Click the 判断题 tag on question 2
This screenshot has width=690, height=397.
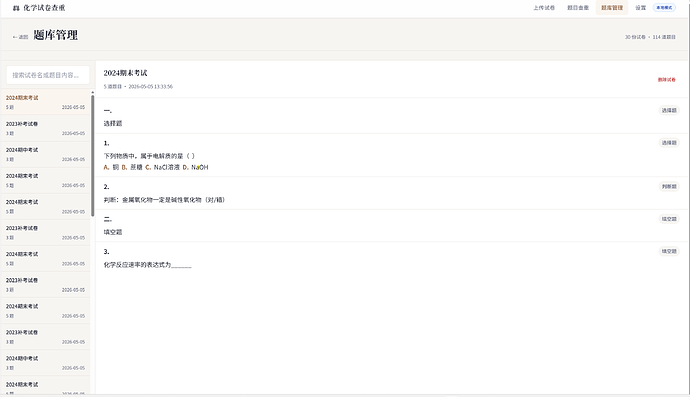669,187
